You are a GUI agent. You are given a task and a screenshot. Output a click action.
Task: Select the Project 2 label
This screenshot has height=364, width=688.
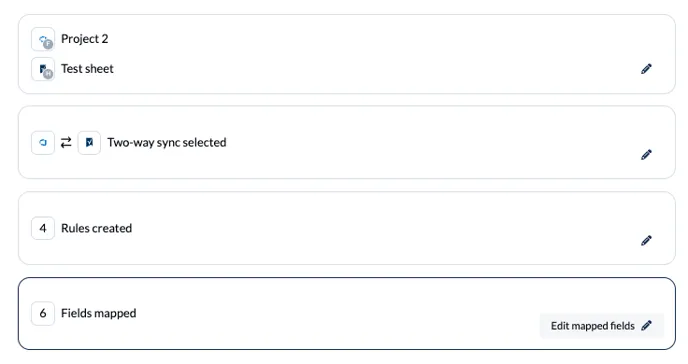coord(85,39)
